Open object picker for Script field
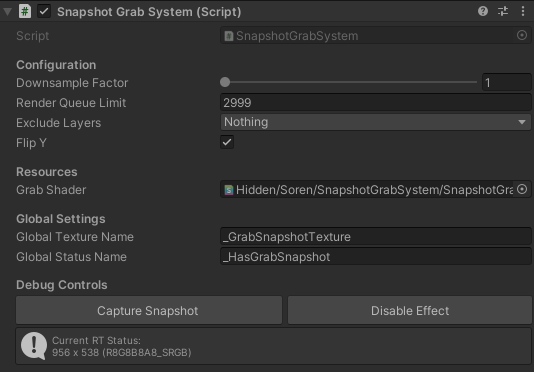The width and height of the screenshot is (534, 372). 522,35
